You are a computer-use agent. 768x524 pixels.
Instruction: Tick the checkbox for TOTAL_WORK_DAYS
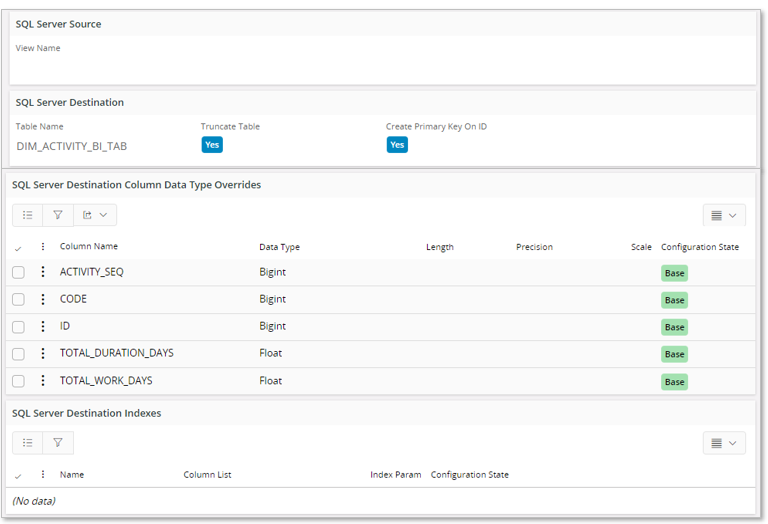[x=18, y=381]
